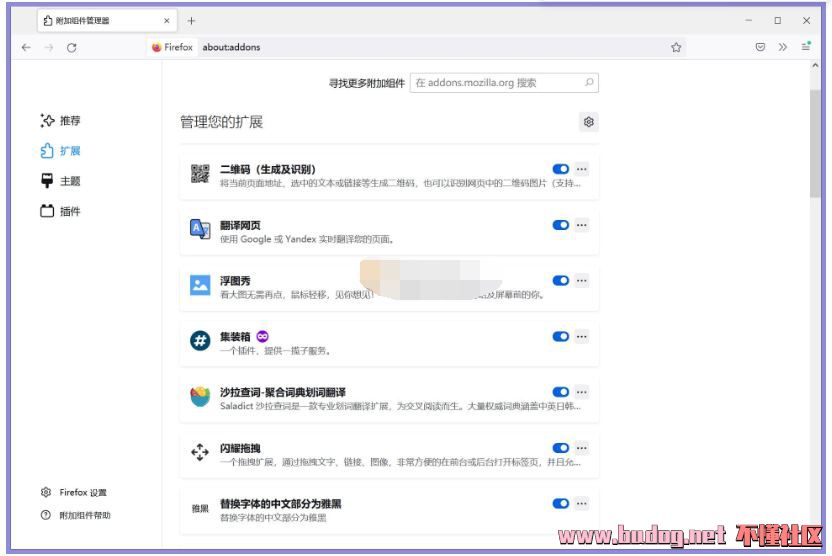
Task: Disable the 闪耀拖拽 extension toggle
Action: pos(561,448)
